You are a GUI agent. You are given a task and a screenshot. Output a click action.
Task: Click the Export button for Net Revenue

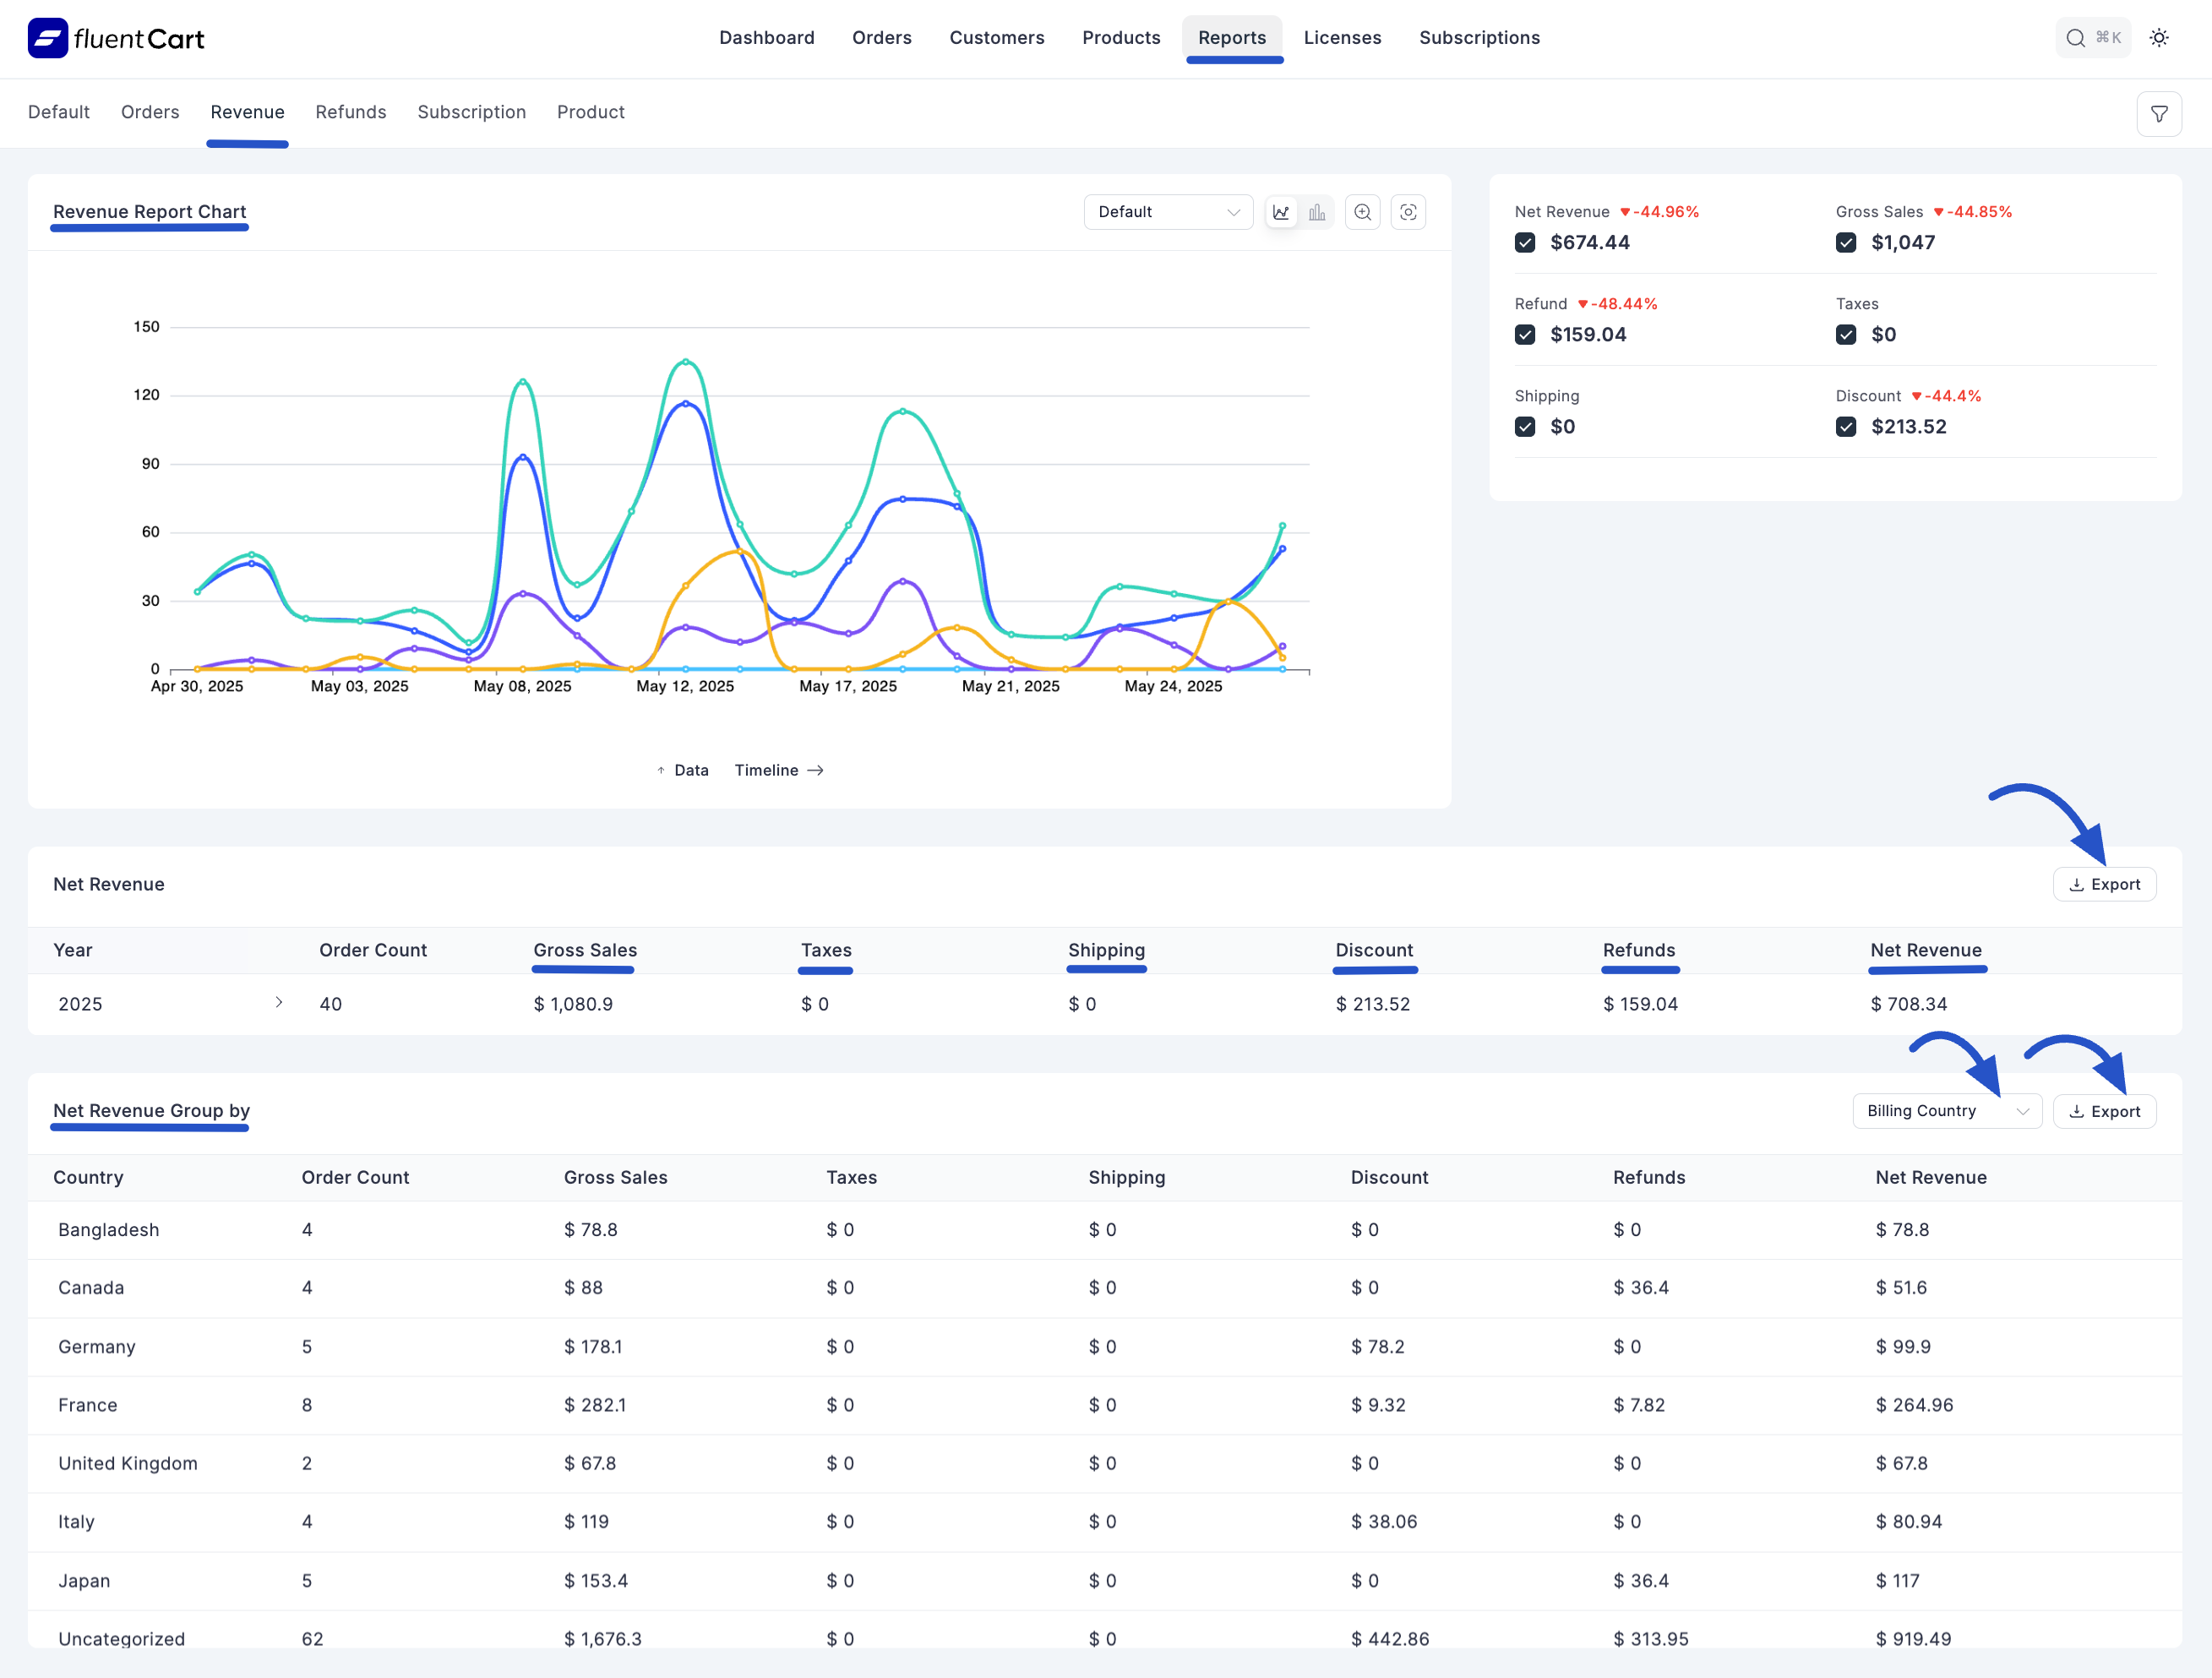pyautogui.click(x=2104, y=884)
